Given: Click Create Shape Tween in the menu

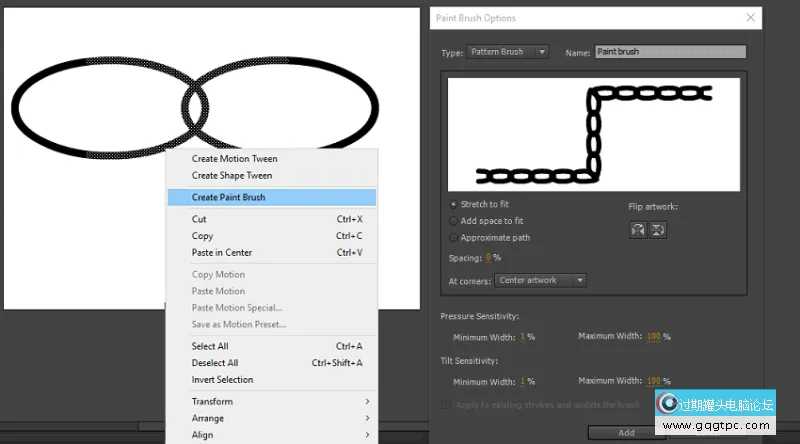Looking at the screenshot, I should [270, 176].
